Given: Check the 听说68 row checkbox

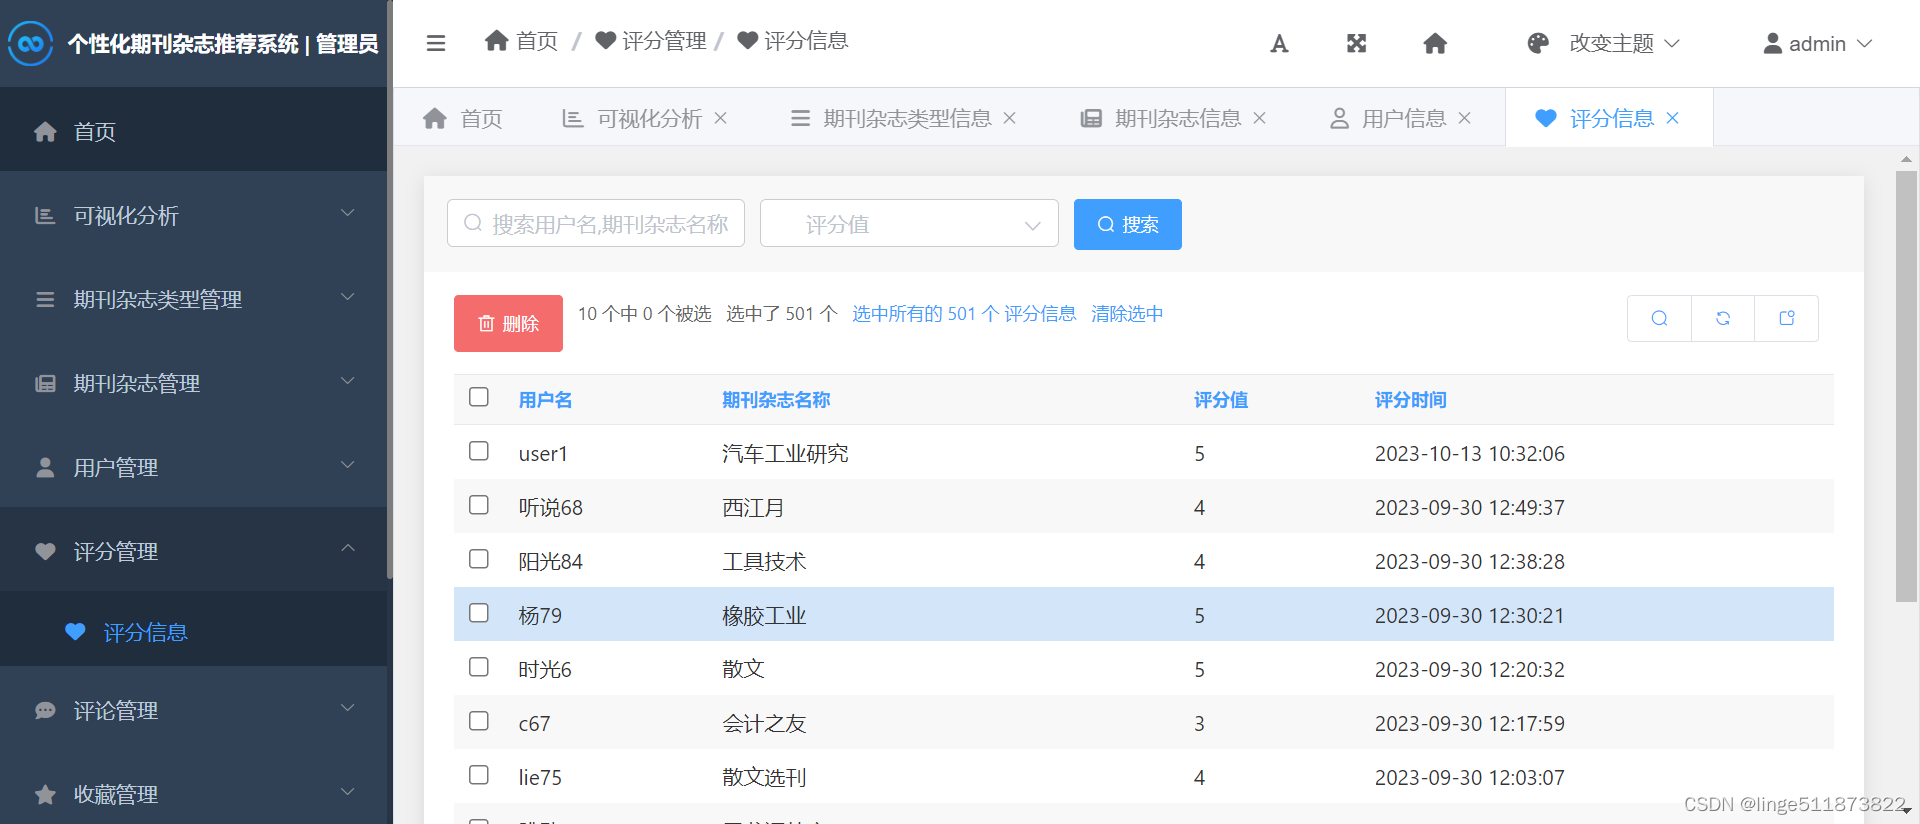Looking at the screenshot, I should 479,505.
